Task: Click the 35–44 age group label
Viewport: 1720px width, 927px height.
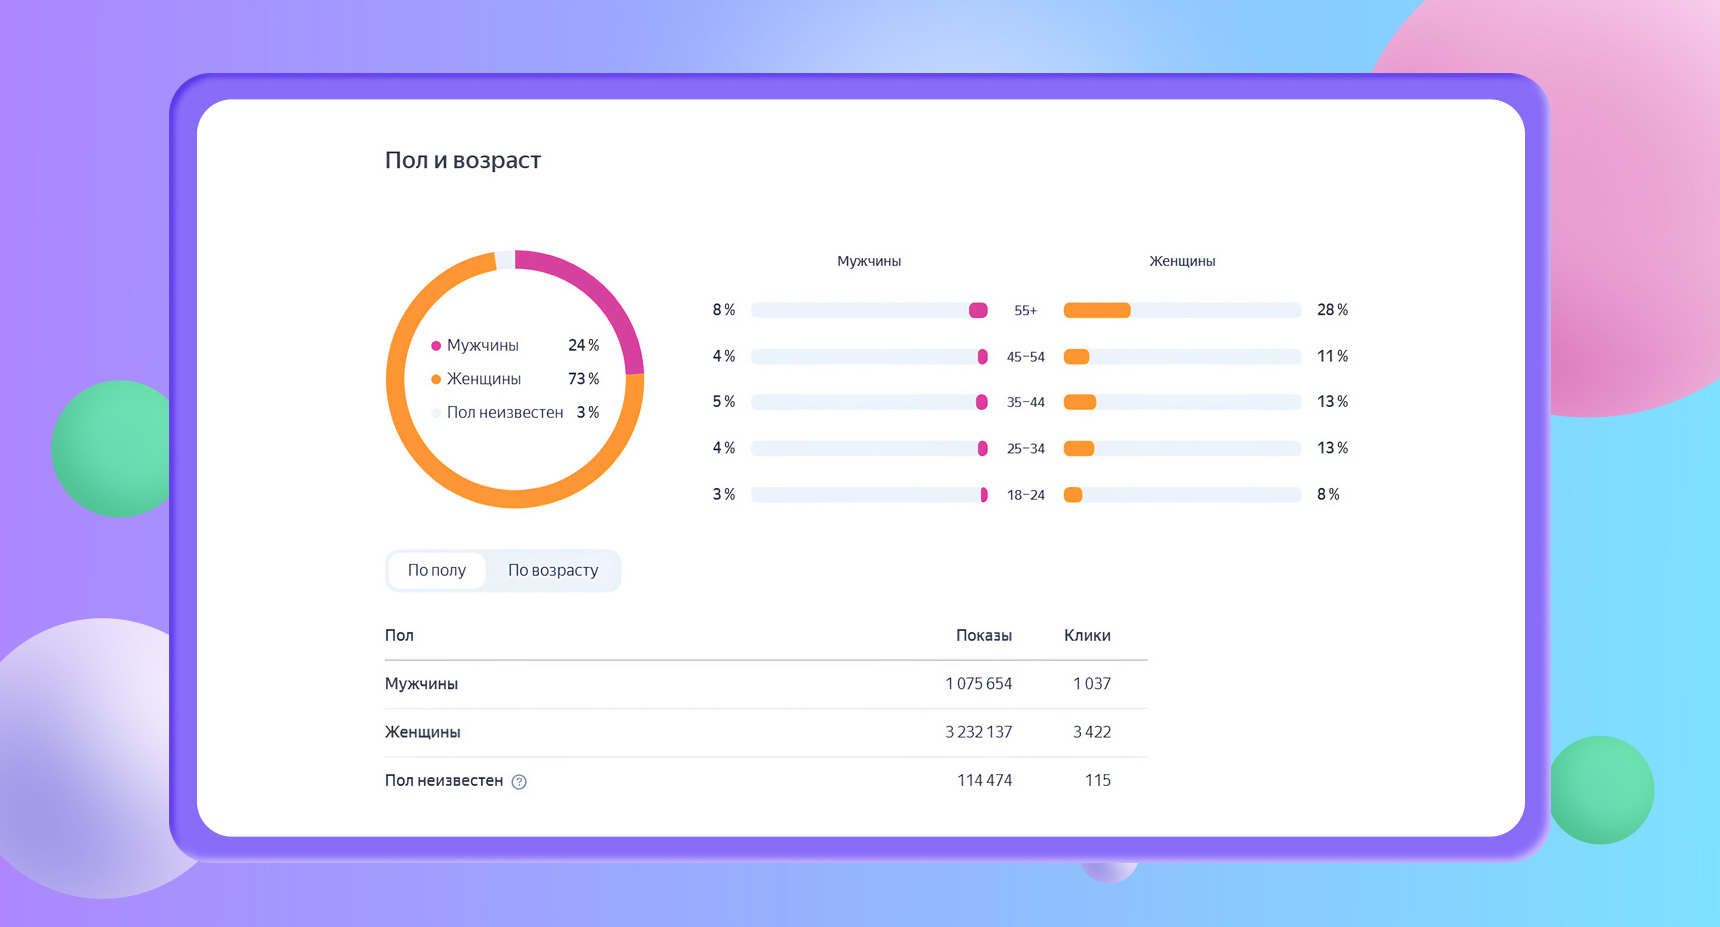Action: point(1026,403)
